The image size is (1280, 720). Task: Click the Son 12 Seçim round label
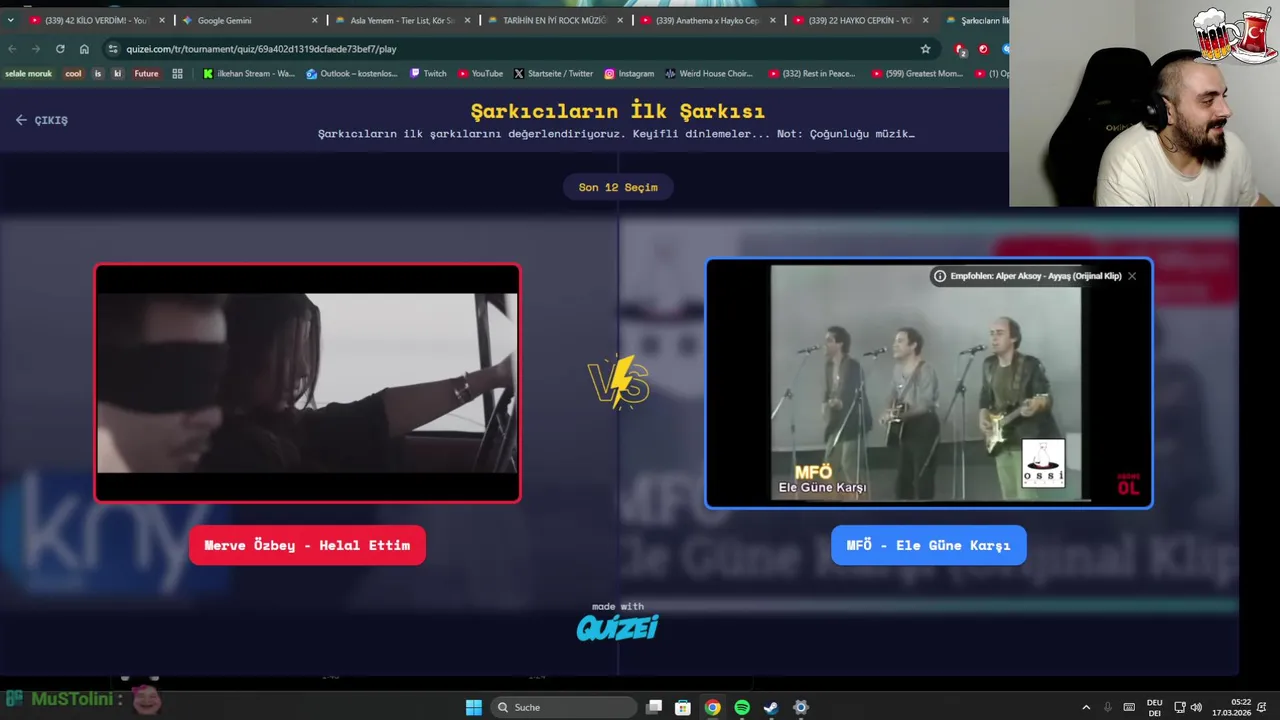[618, 187]
